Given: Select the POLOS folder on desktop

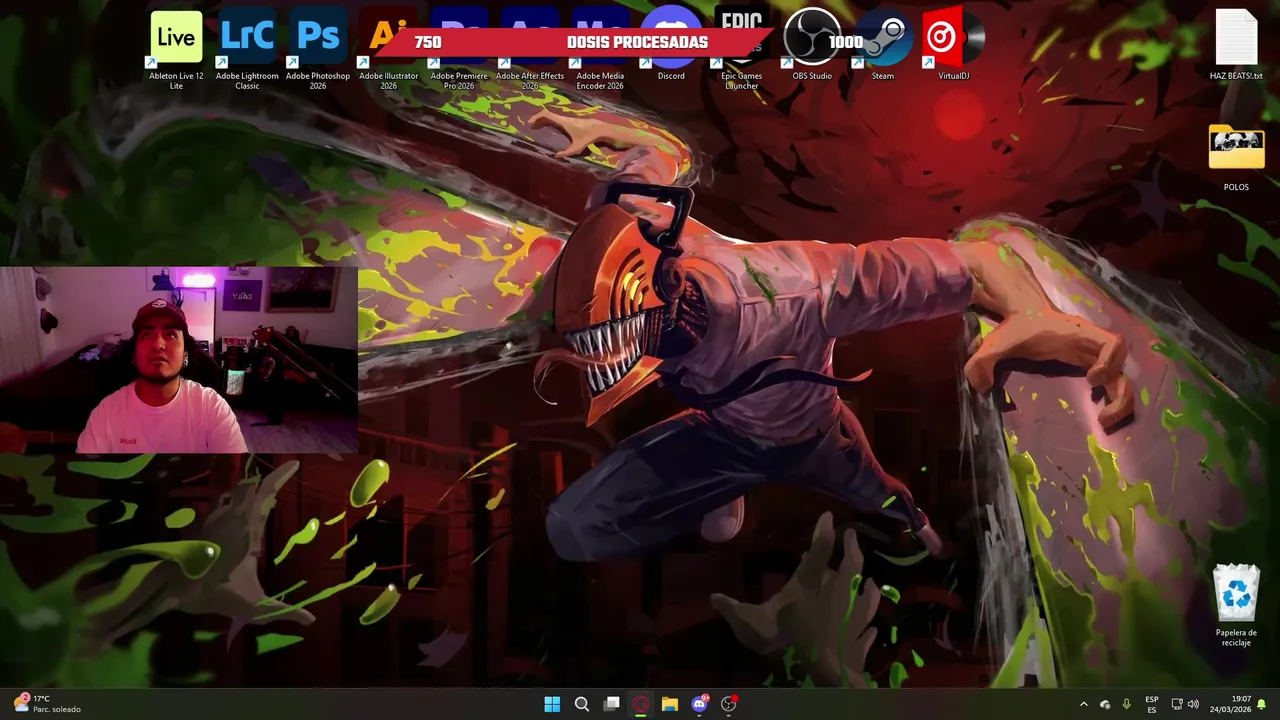Looking at the screenshot, I should click(1236, 158).
